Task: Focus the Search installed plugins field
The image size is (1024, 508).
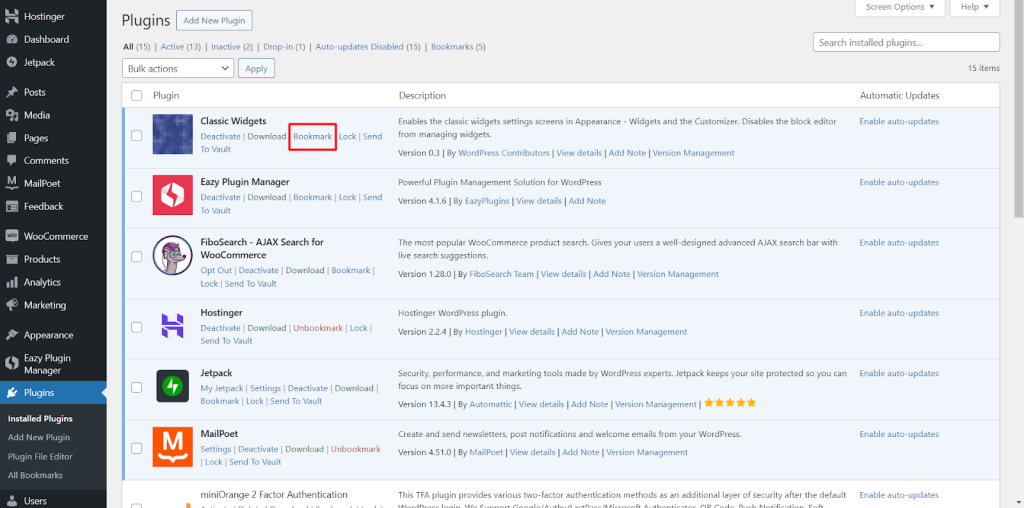Action: tap(906, 42)
